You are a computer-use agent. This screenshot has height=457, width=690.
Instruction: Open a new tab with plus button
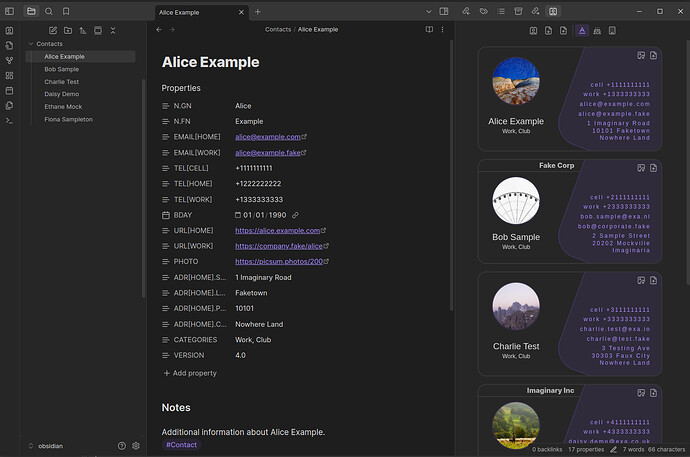258,12
